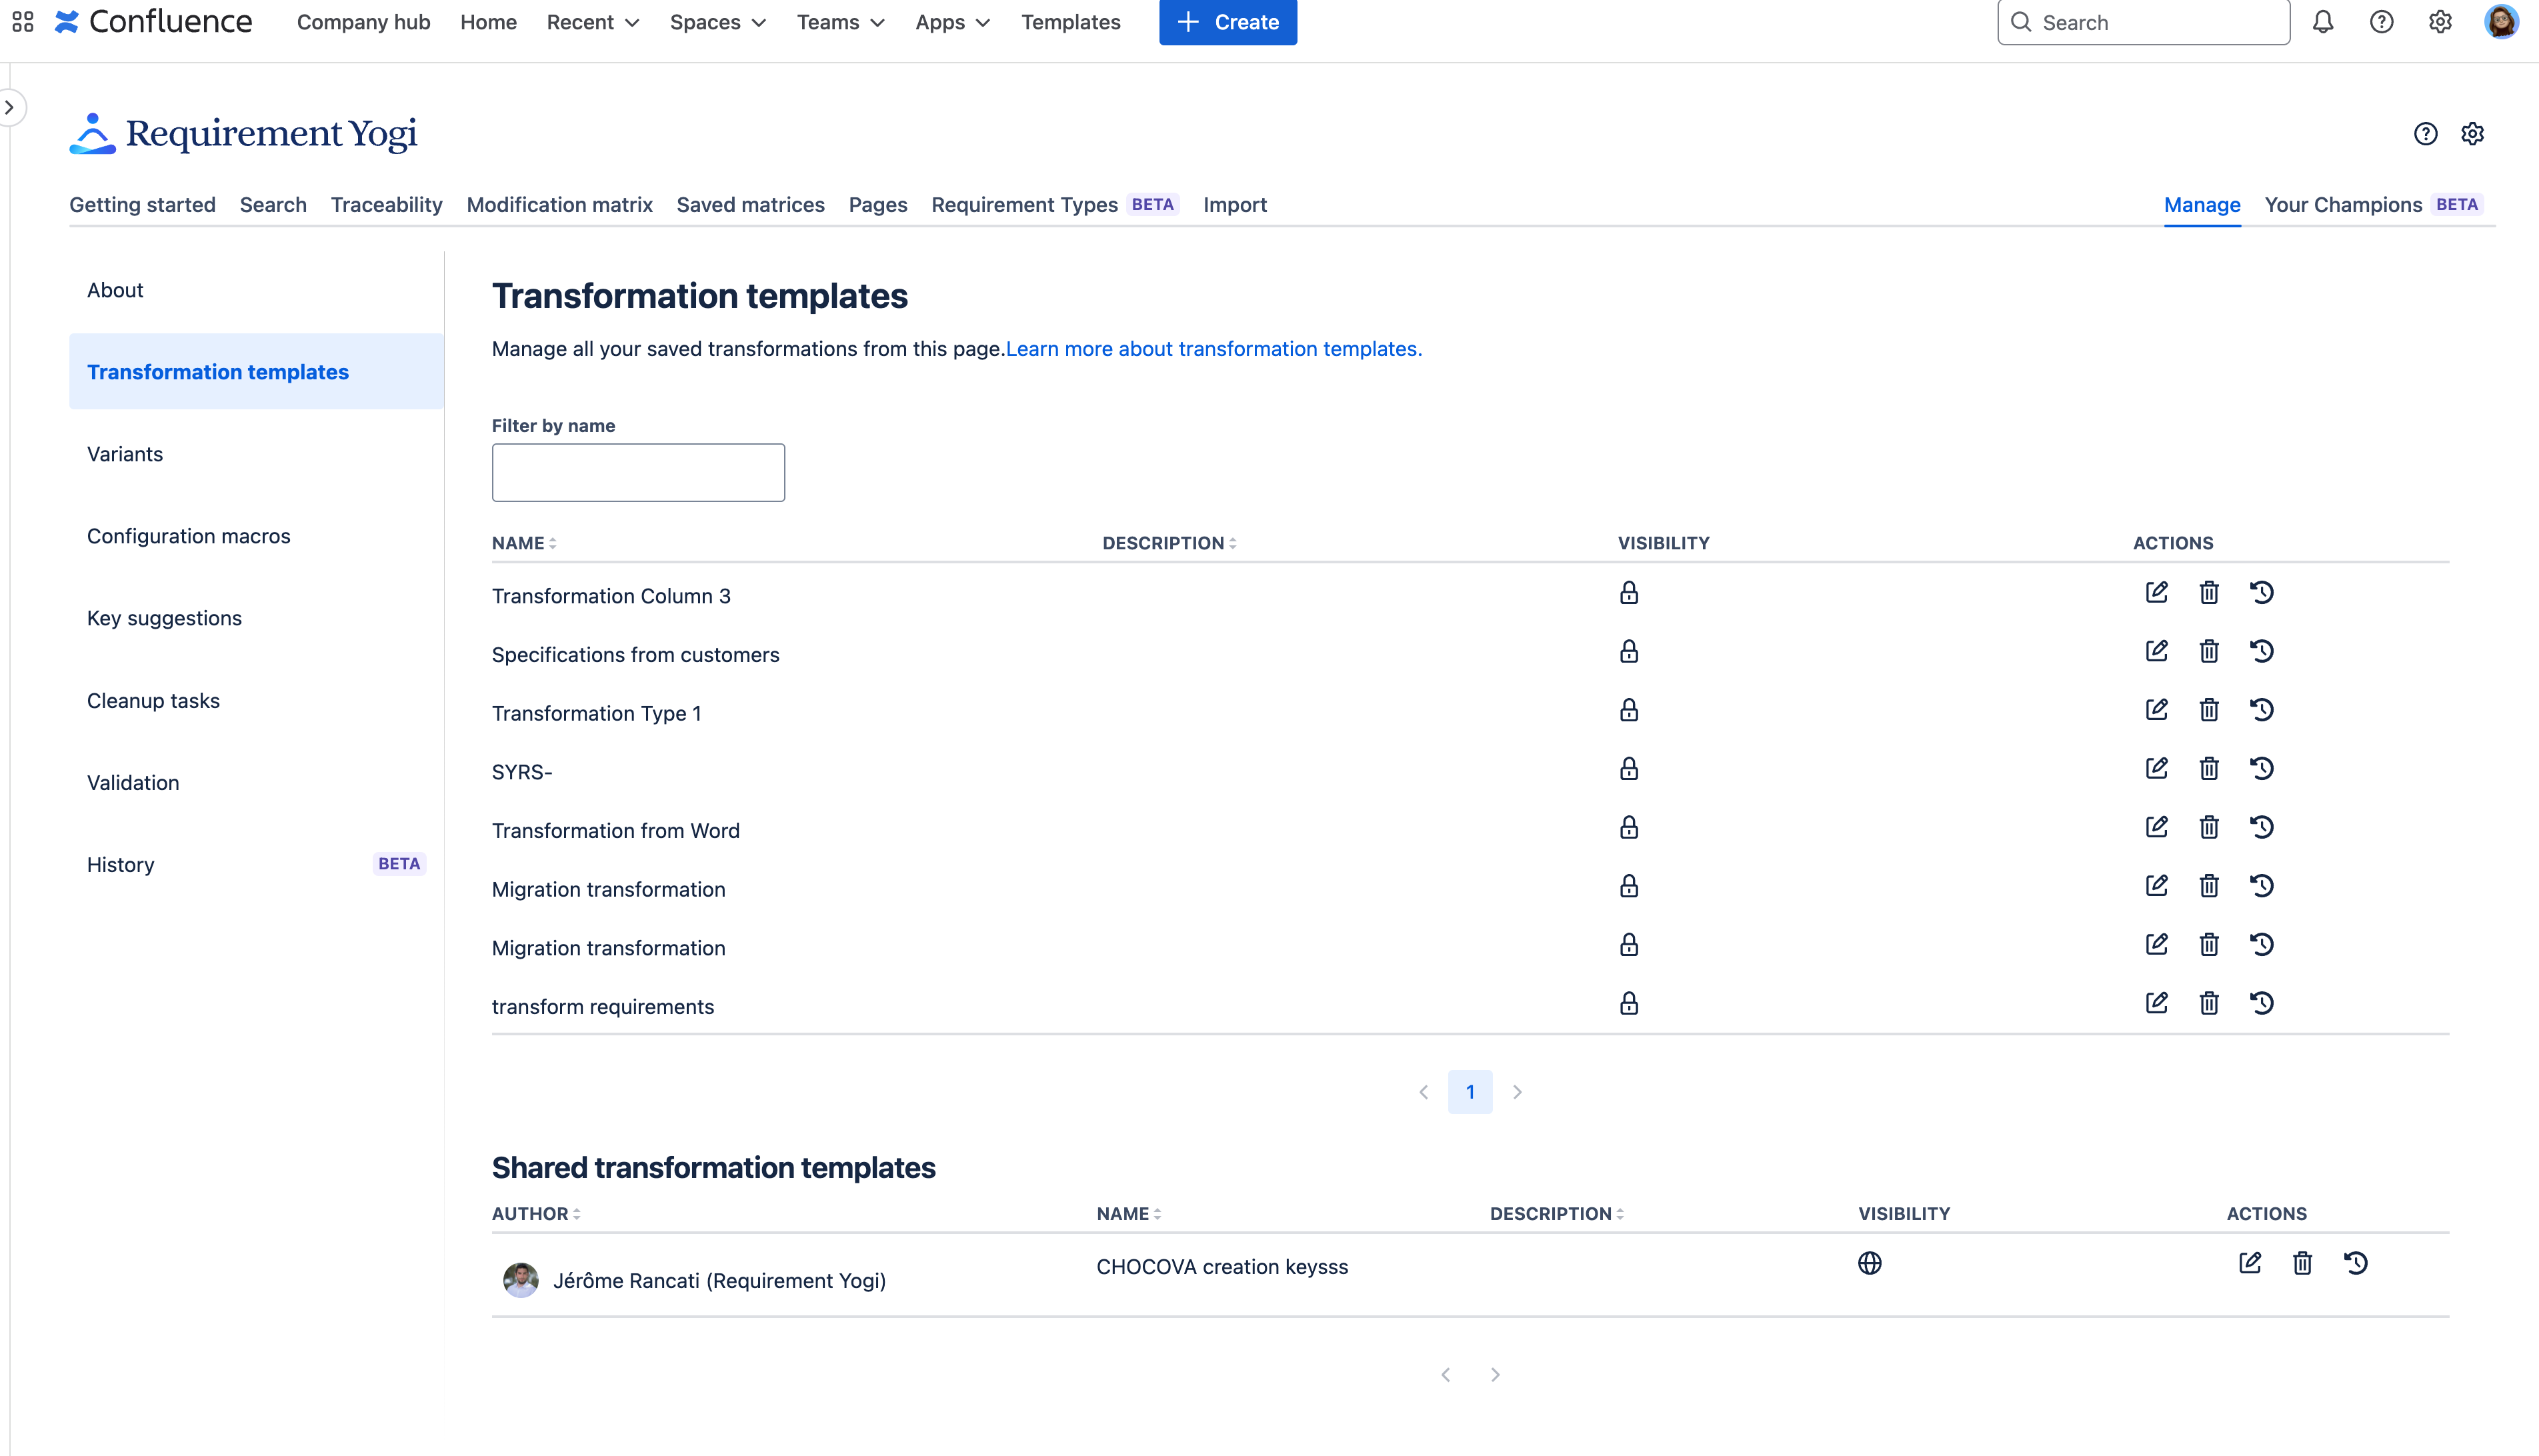Edit the Transformation Column 3 template
This screenshot has height=1456, width=2539.
point(2156,593)
